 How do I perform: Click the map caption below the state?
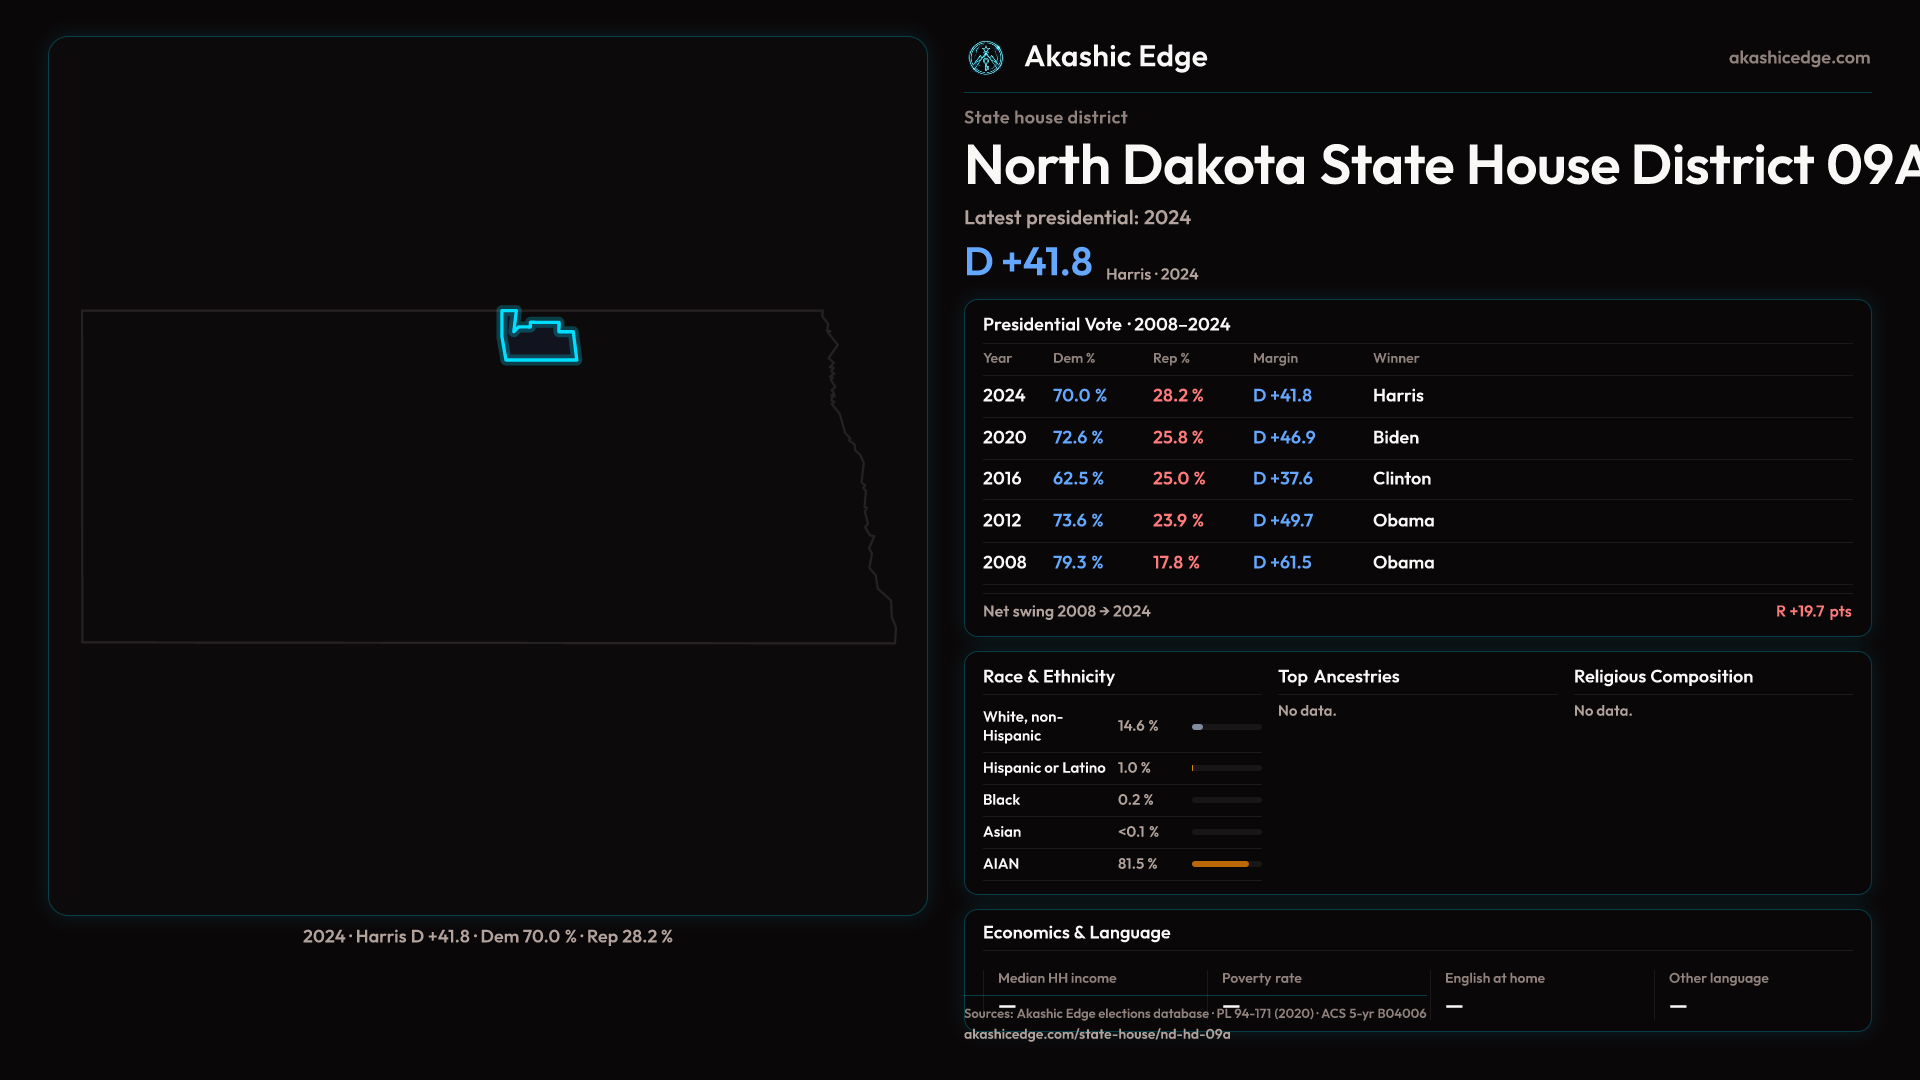(x=488, y=937)
